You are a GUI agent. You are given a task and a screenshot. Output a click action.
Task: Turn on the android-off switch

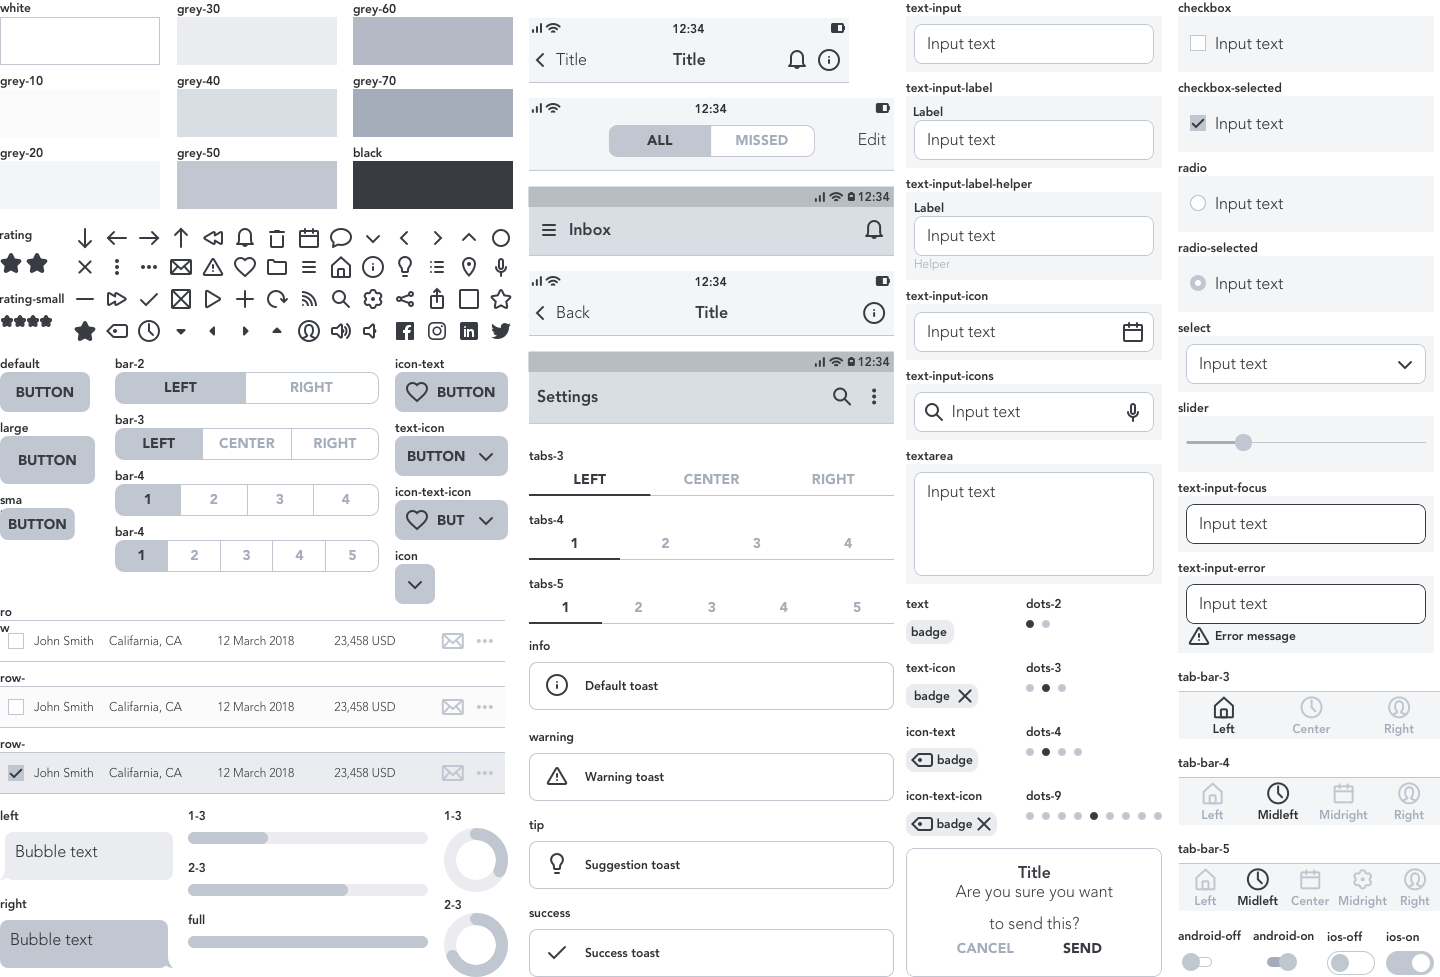pos(1196,962)
